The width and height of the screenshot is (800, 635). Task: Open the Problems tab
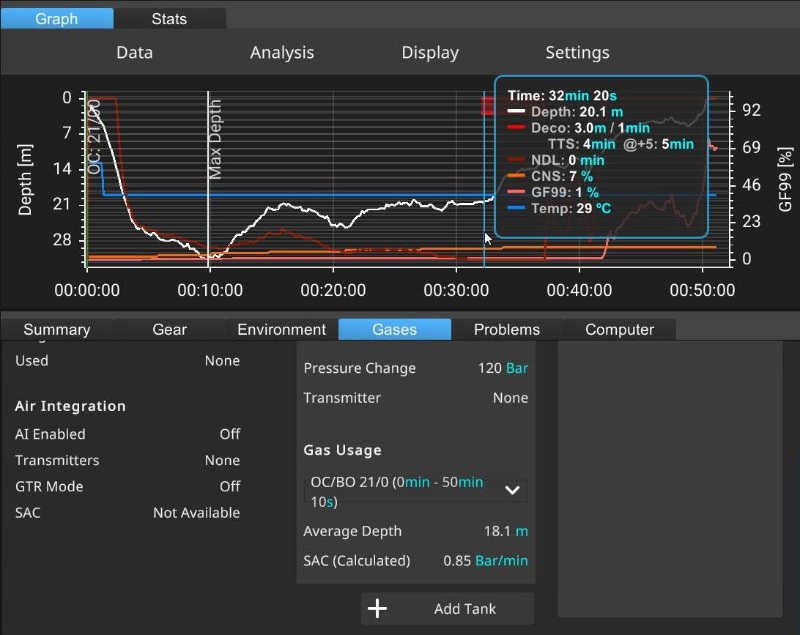pos(507,329)
